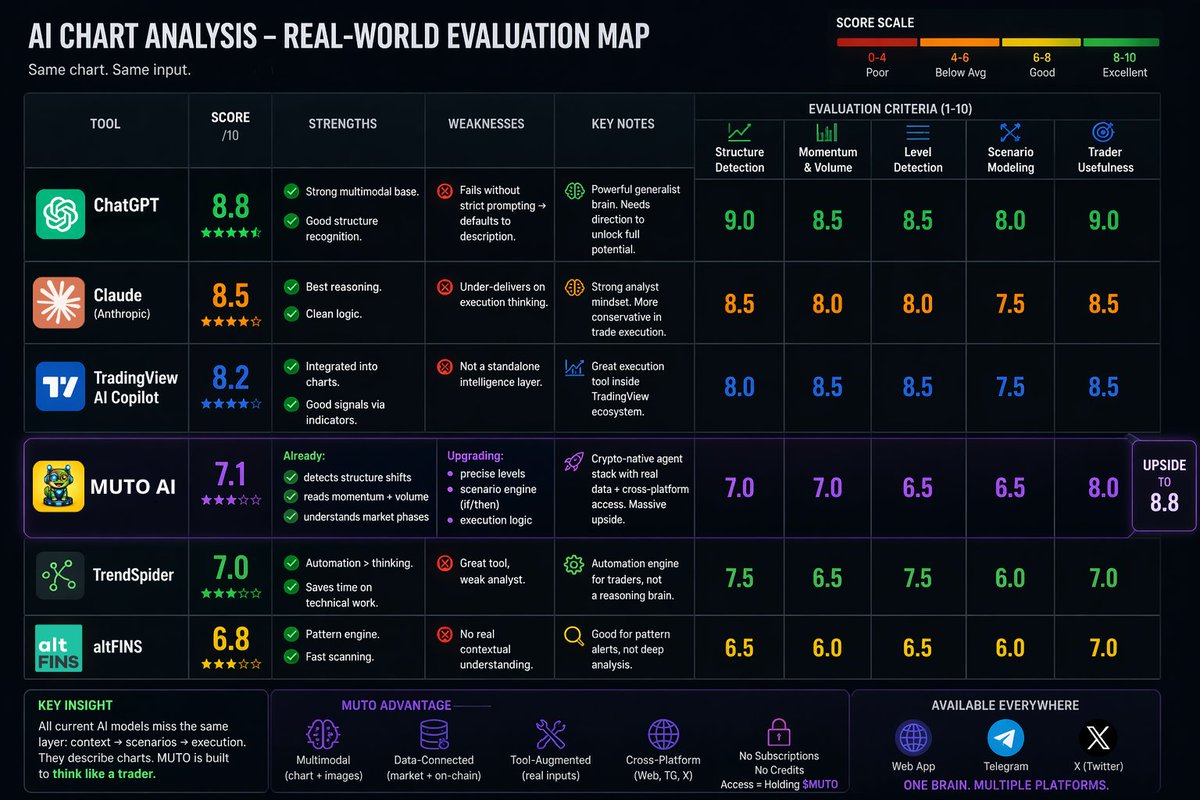
Task: Click the check beside 'Automation > thinking.'
Action: (x=291, y=563)
